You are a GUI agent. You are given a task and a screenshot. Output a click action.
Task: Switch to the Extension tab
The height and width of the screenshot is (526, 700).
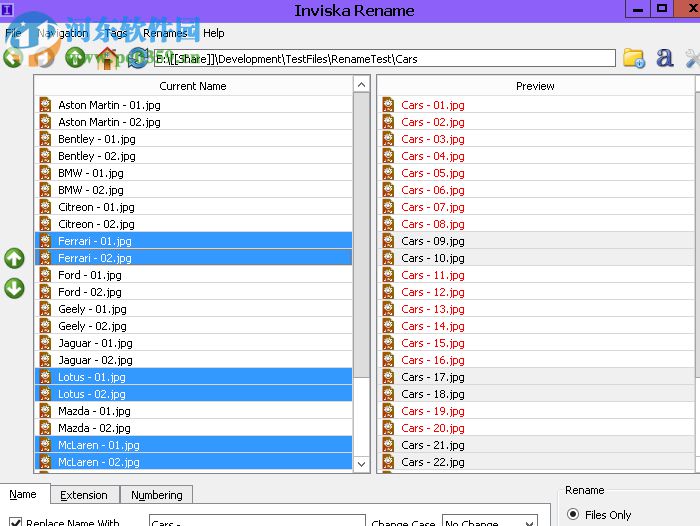(x=84, y=495)
